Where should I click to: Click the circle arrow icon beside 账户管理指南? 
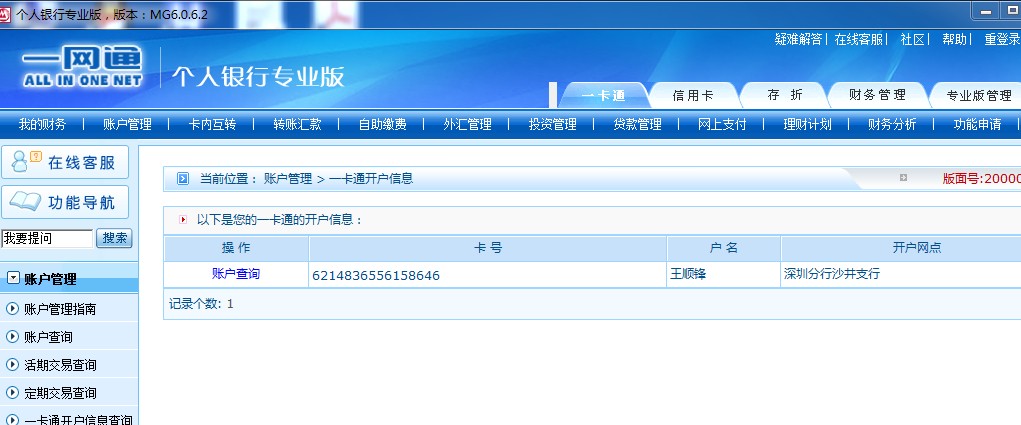click(x=12, y=308)
